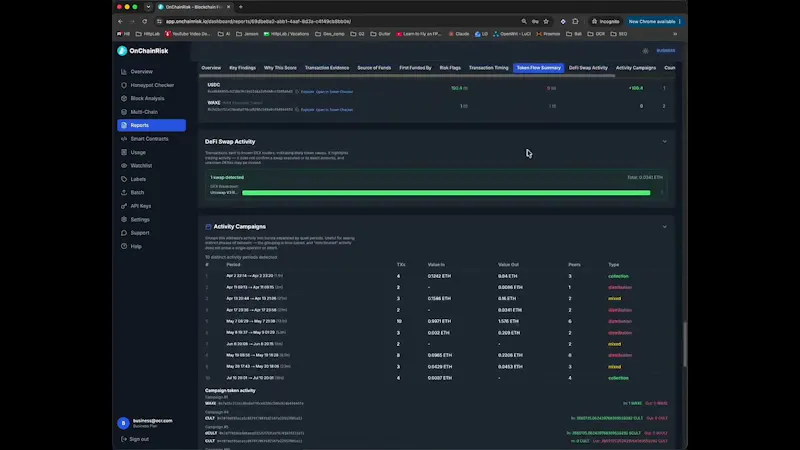Collapse the Activity Campaigns section

point(664,227)
